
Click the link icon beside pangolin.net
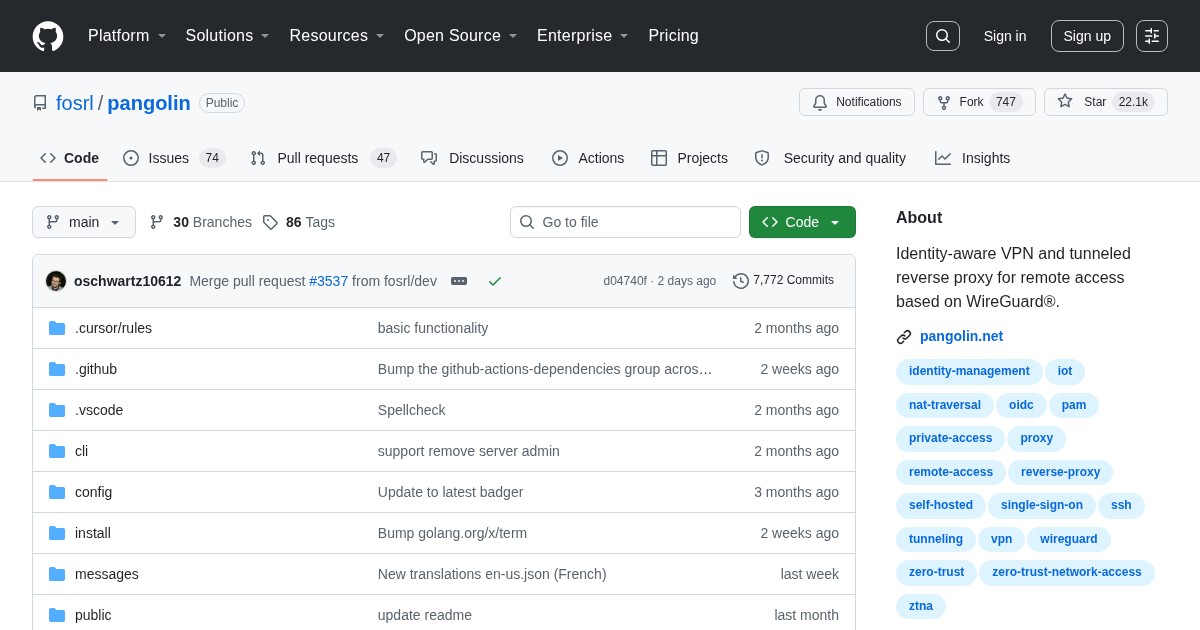click(904, 337)
